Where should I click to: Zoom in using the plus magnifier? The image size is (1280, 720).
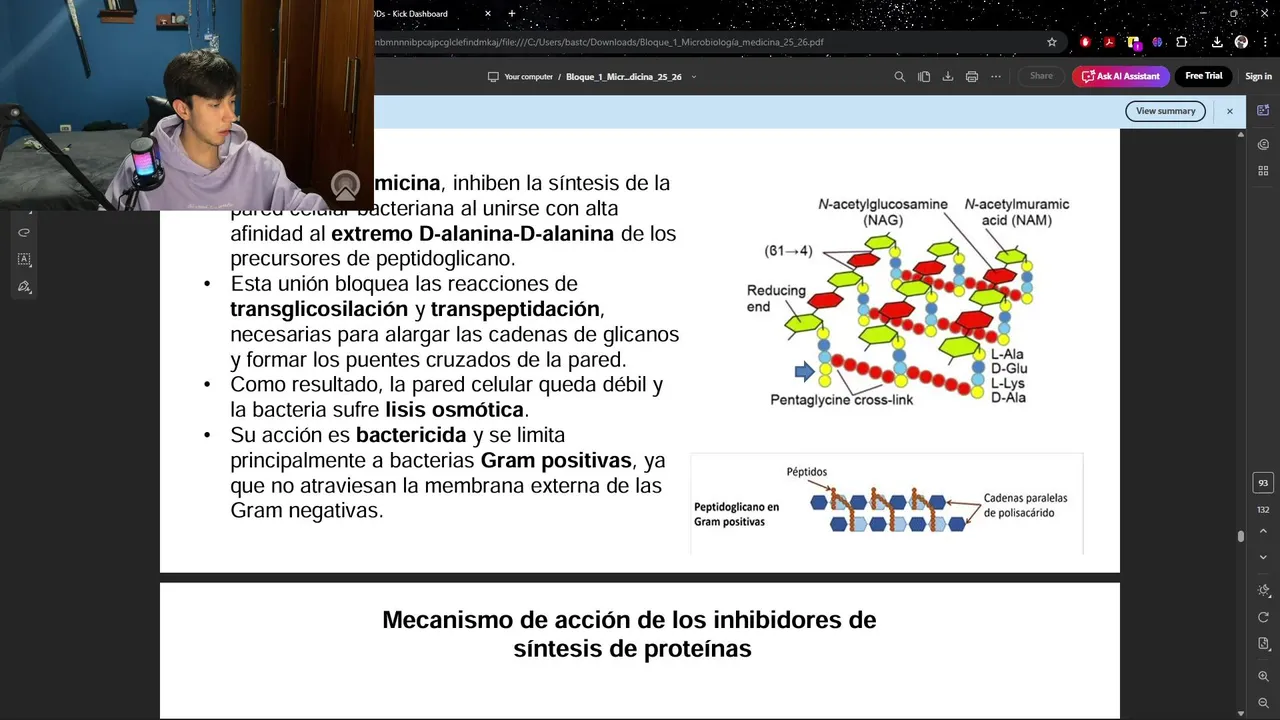(1263, 677)
